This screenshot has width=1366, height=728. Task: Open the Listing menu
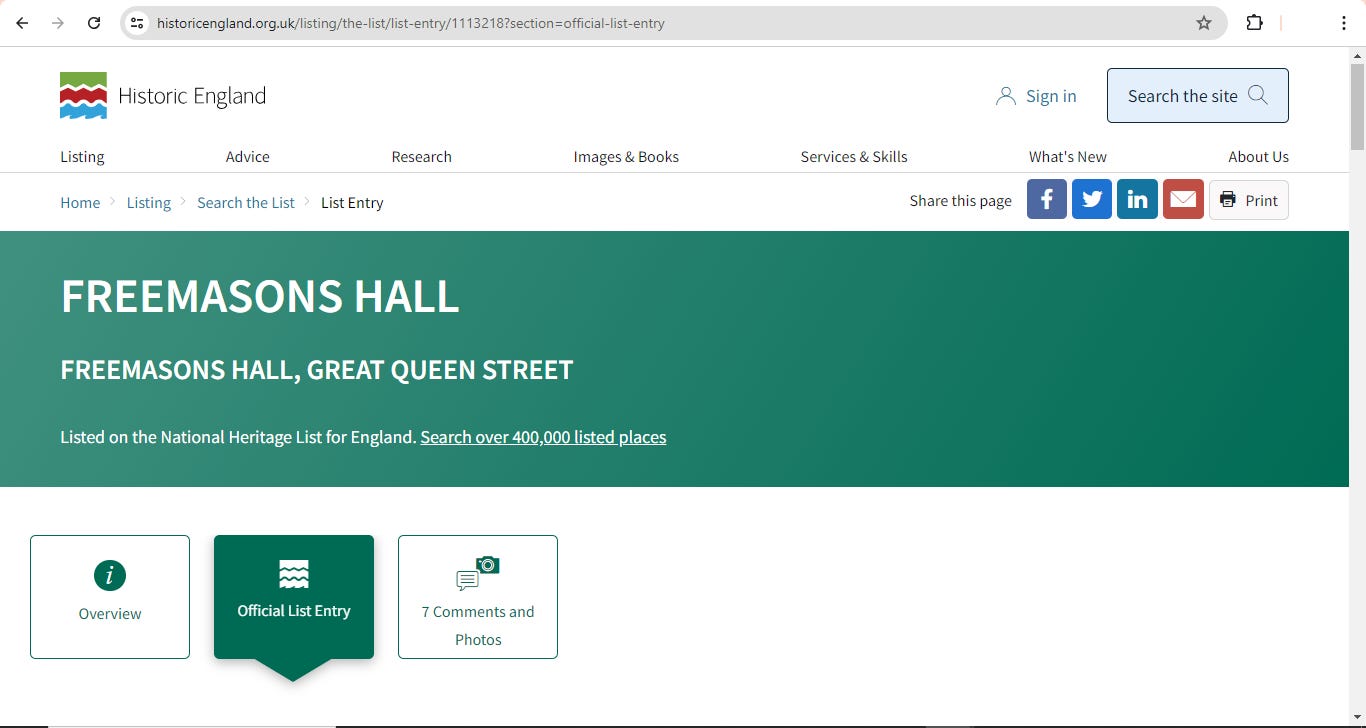[82, 157]
